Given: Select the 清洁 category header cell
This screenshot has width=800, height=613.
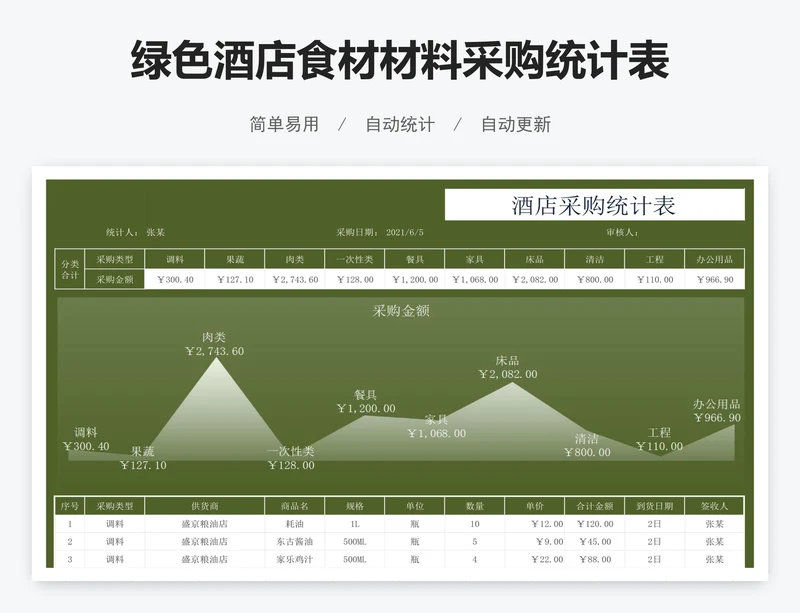Looking at the screenshot, I should (x=595, y=259).
